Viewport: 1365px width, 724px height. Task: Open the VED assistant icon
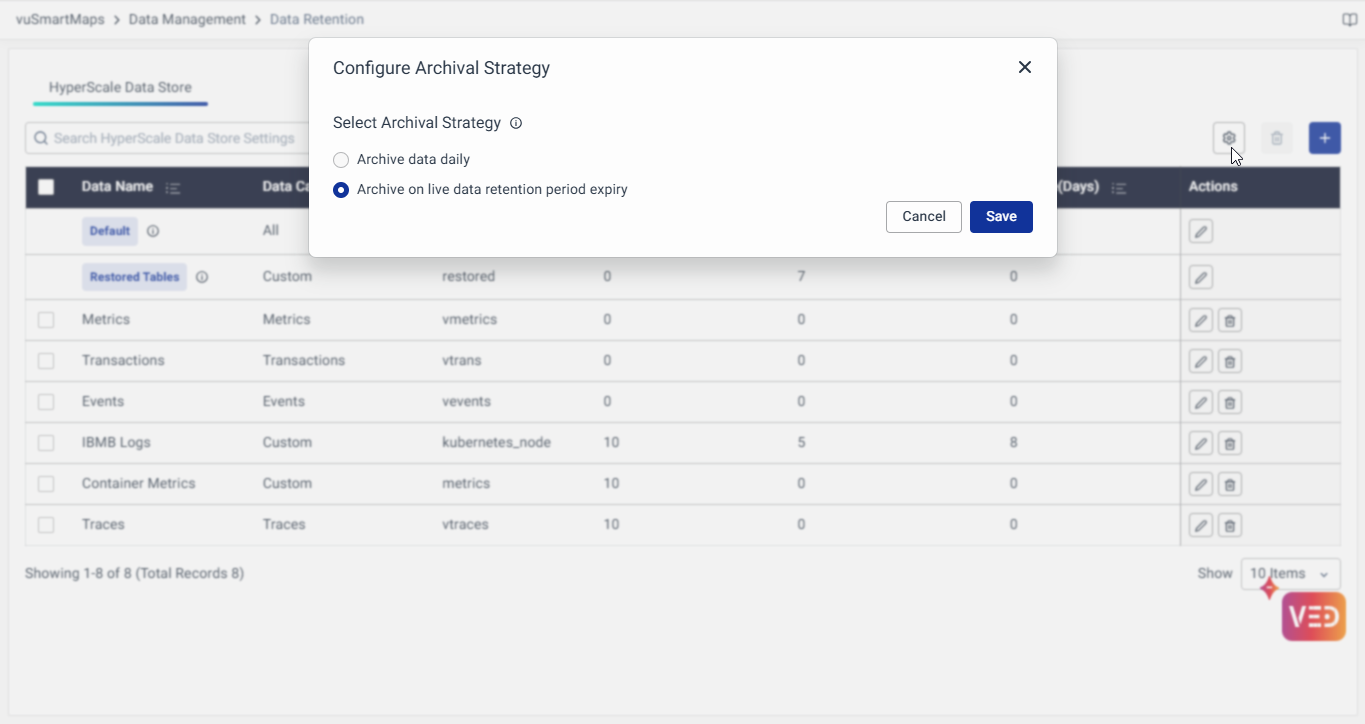[1313, 616]
